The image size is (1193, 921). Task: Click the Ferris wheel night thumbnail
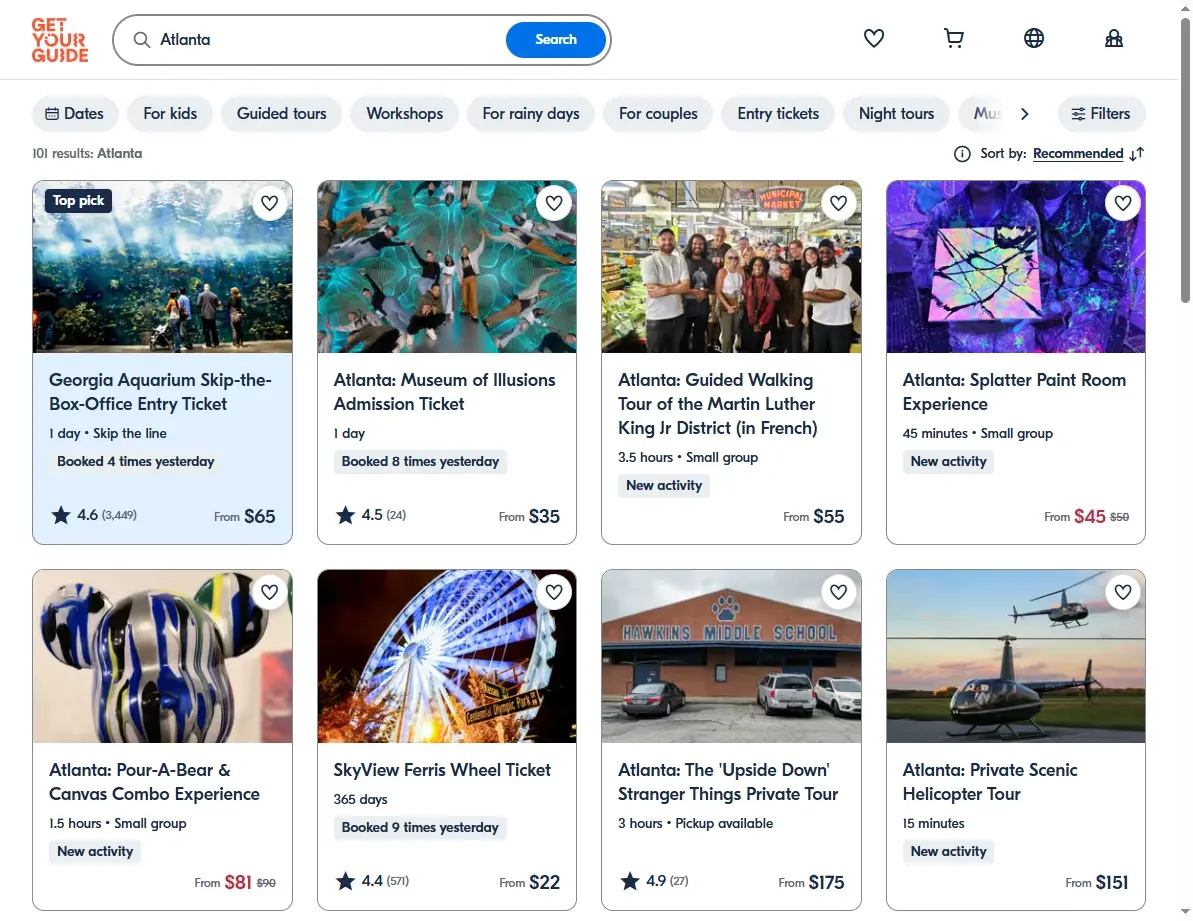pyautogui.click(x=447, y=656)
